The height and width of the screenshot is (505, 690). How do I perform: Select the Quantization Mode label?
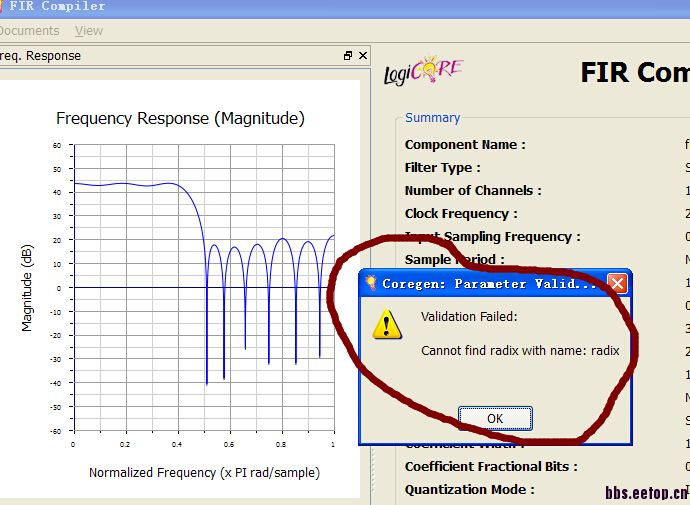pyautogui.click(x=470, y=490)
